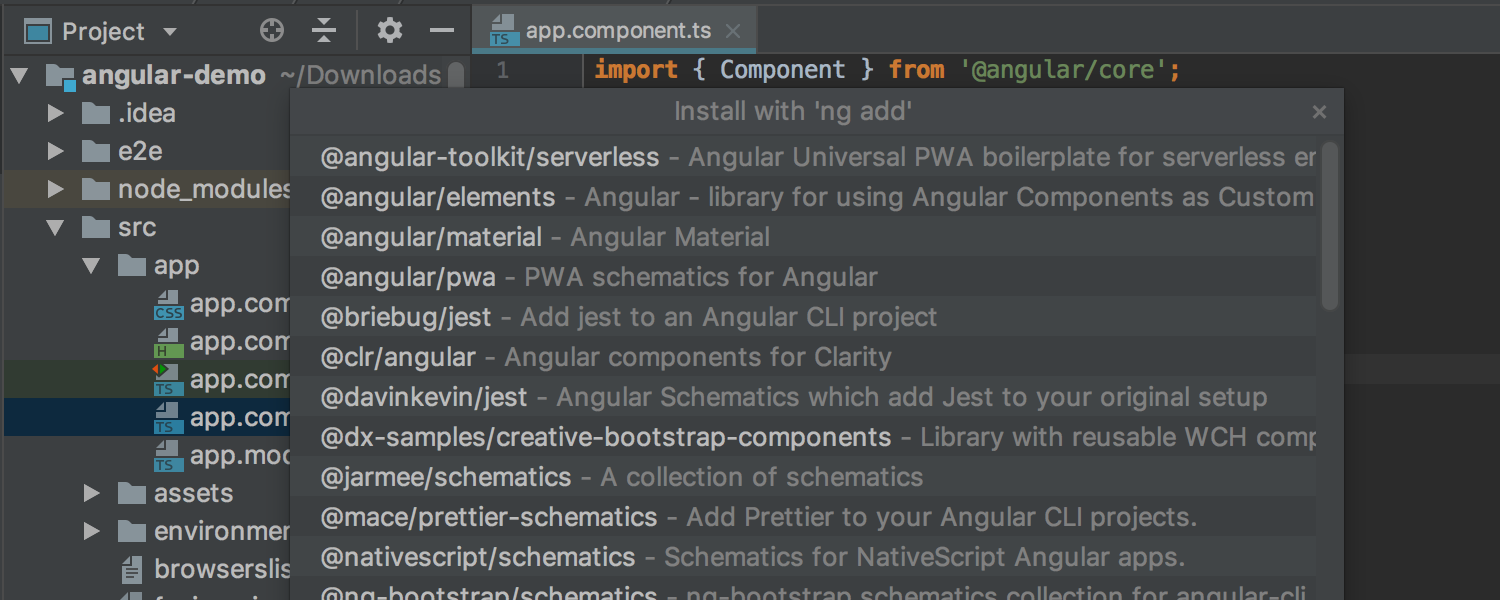Click the Collapse All icon in Project toolbar
This screenshot has height=600, width=1500.
324,31
